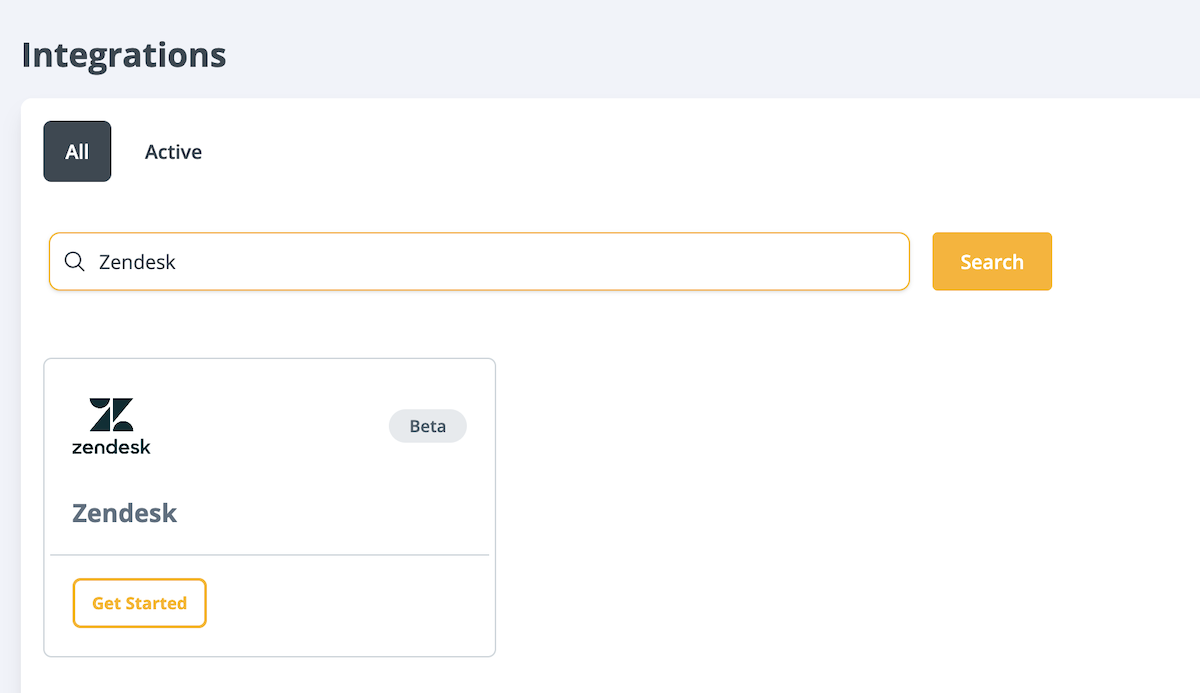Screen dimensions: 1200x693
Task: Begin Zendesk setup via Get Started
Action: coord(139,602)
